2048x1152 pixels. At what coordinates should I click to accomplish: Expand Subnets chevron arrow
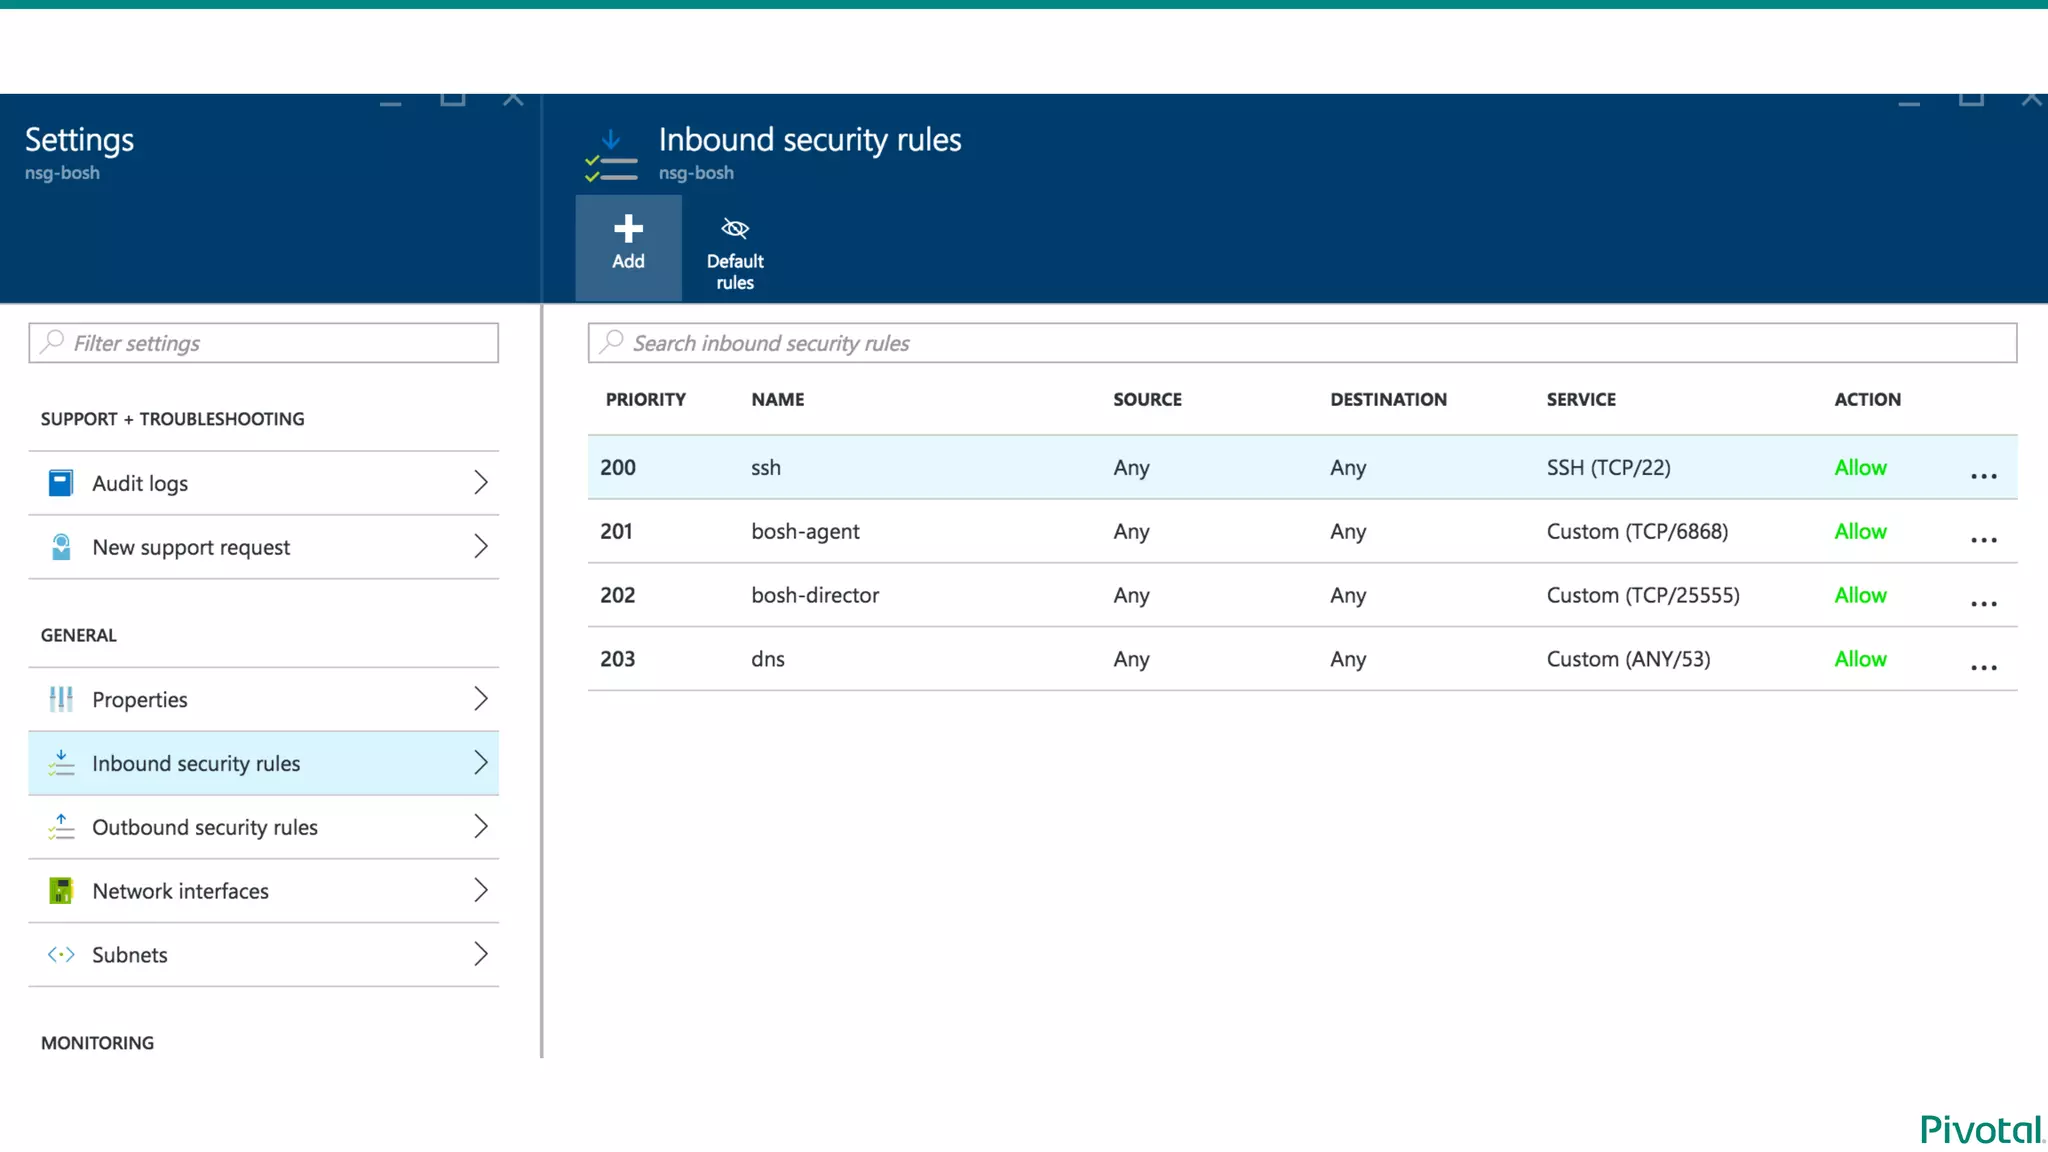pyautogui.click(x=481, y=955)
